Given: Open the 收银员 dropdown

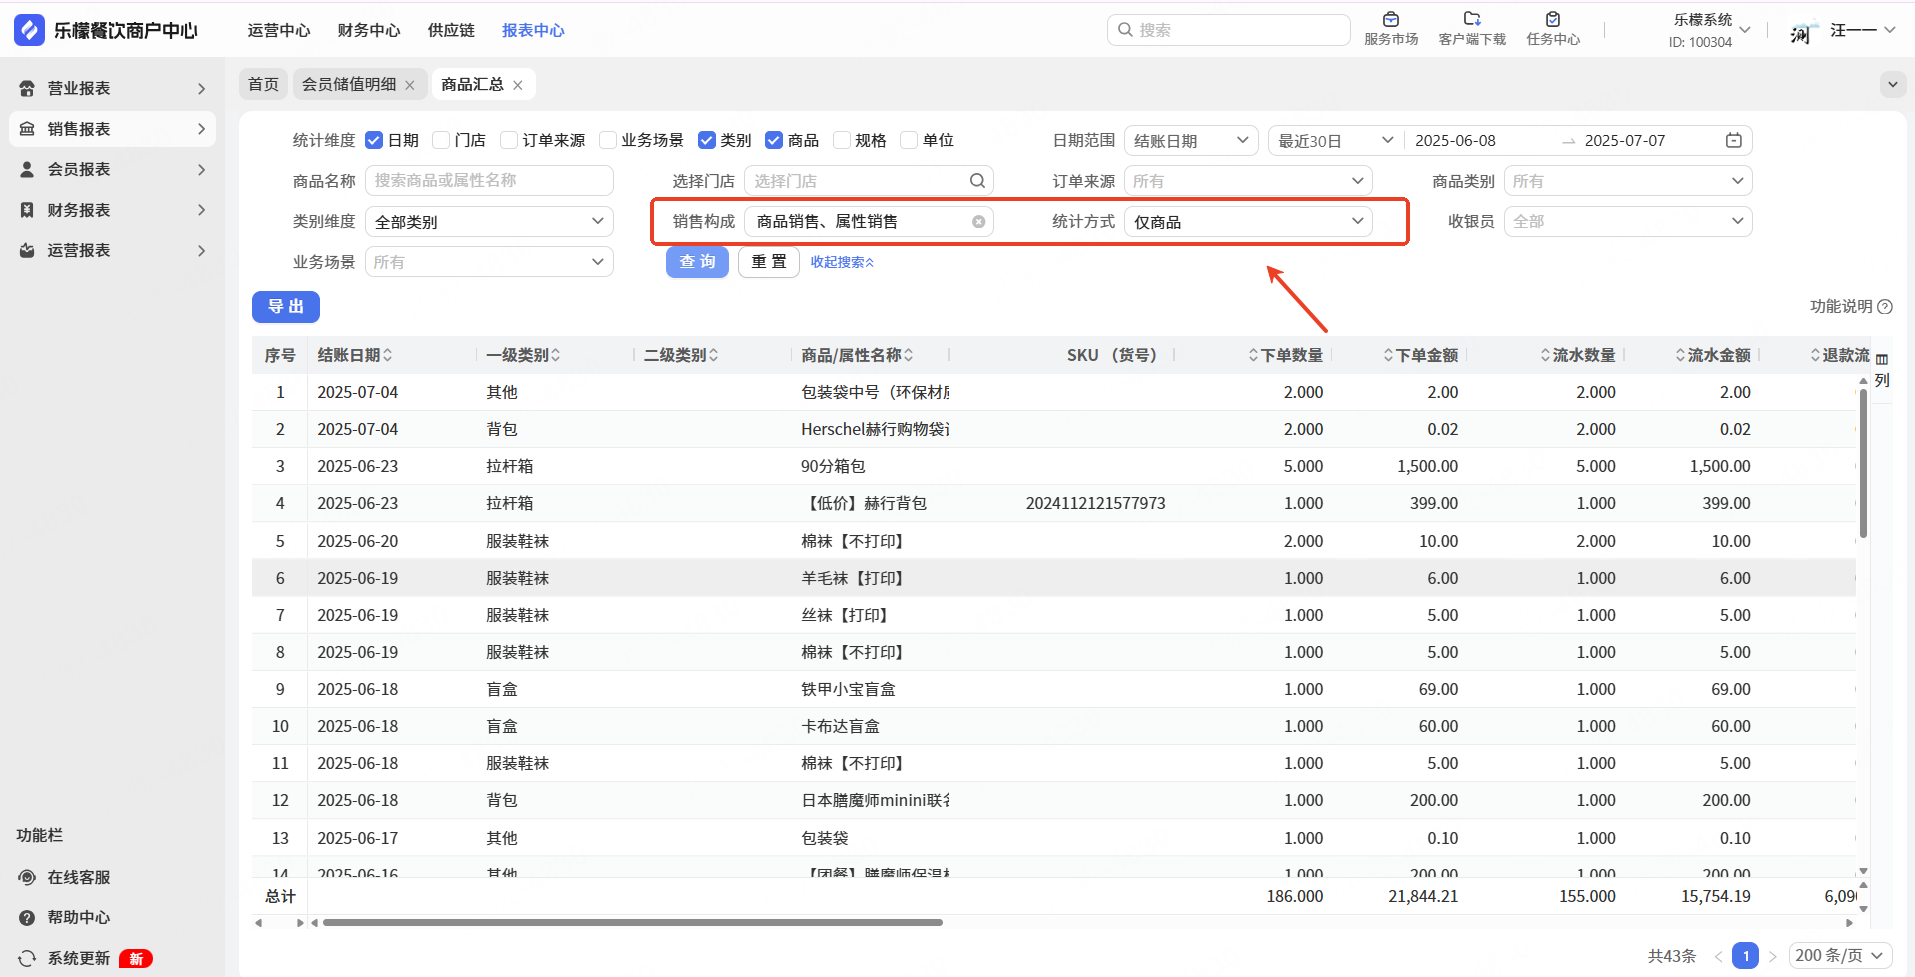Looking at the screenshot, I should (x=1628, y=221).
